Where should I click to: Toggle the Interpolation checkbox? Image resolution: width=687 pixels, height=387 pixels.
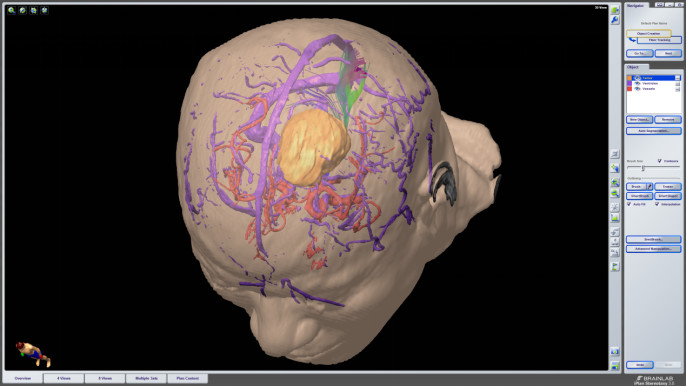657,204
